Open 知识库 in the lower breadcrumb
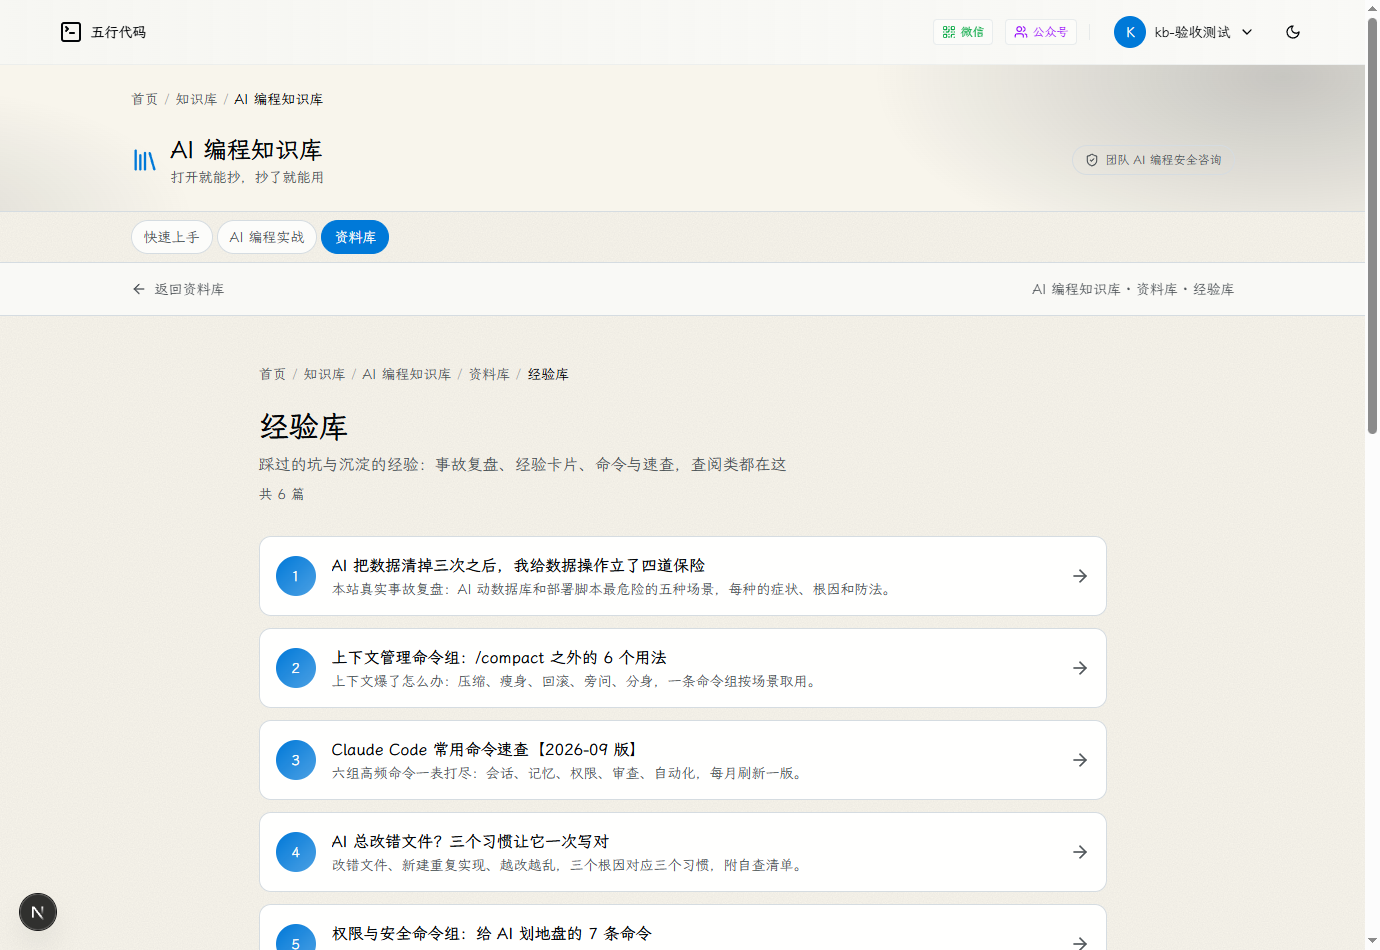Screen dimensions: 1380x950 (x=324, y=374)
